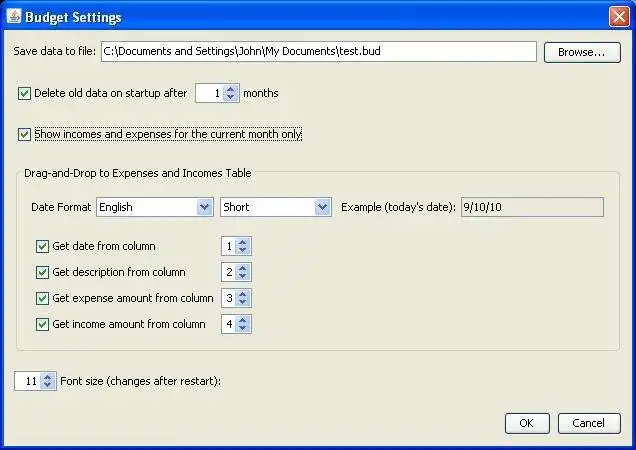
Task: Decrease the font size value
Action: 48,385
